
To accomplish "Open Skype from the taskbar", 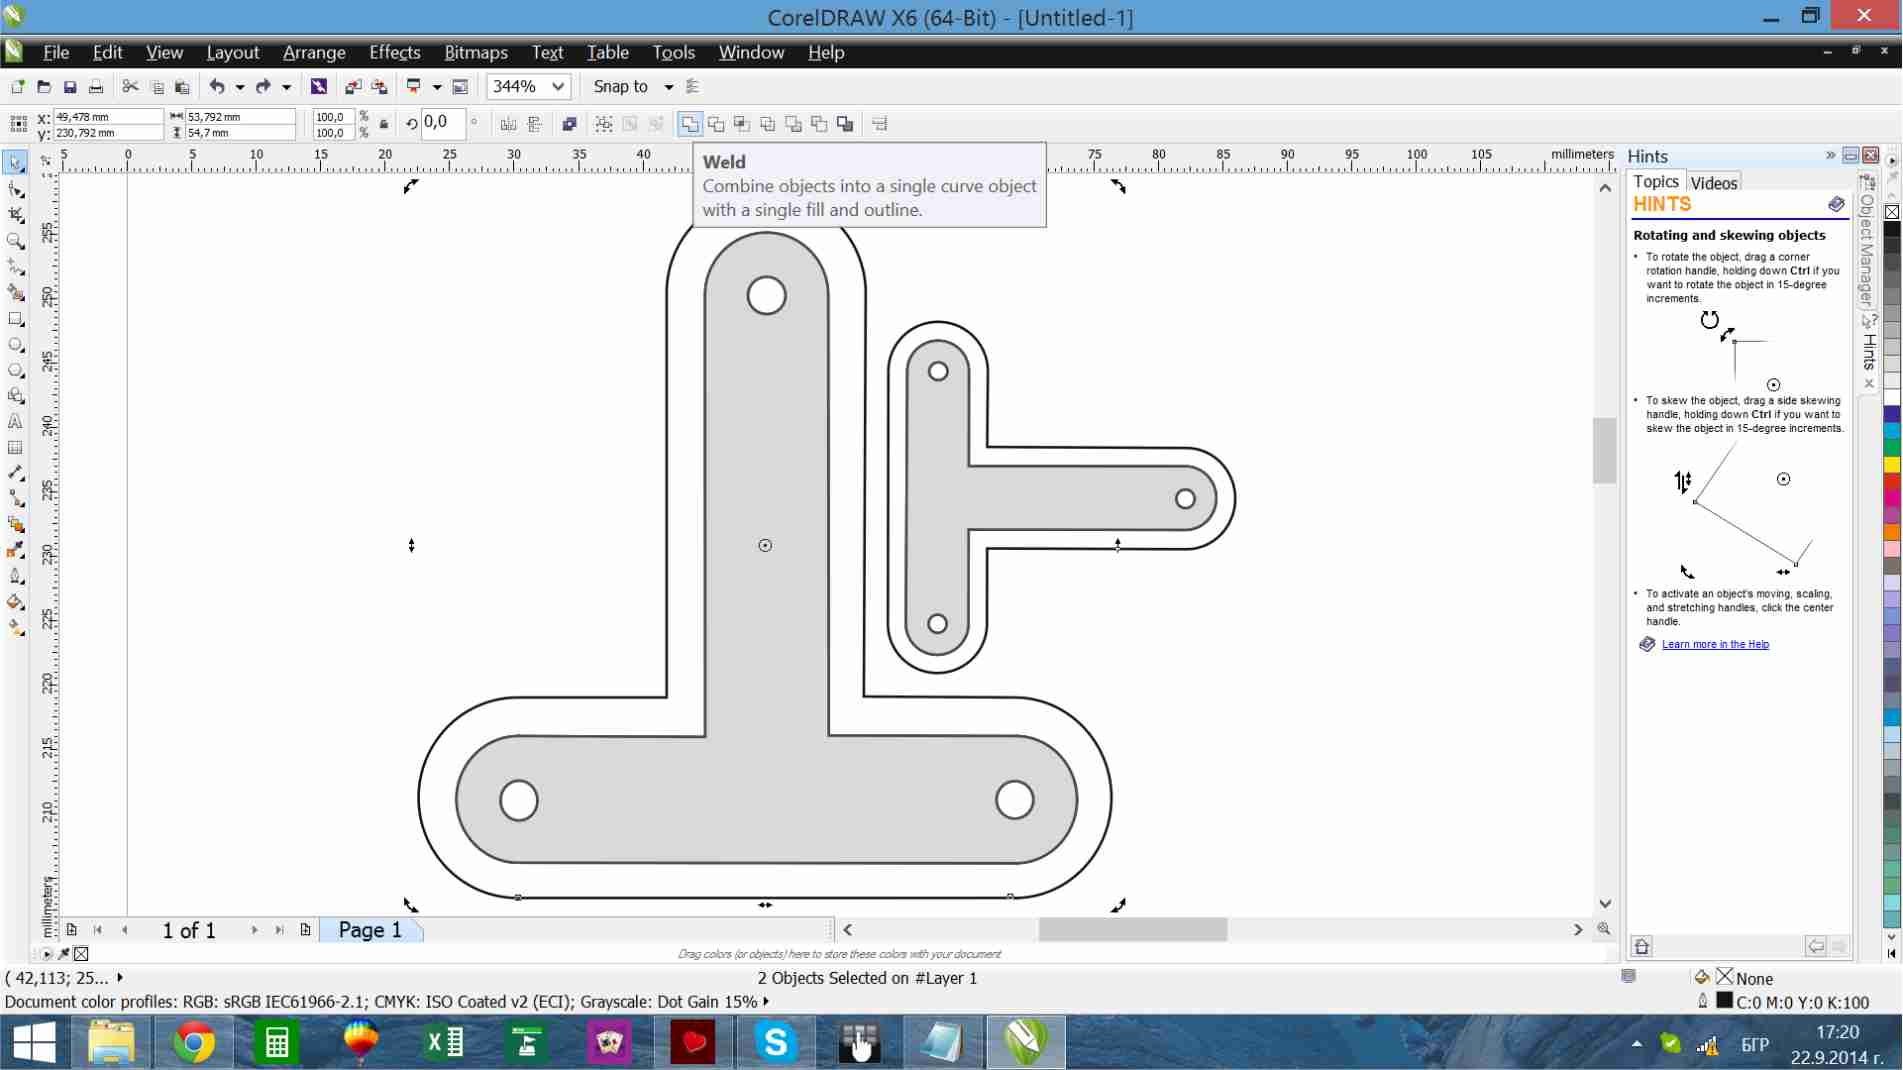I will pyautogui.click(x=776, y=1043).
